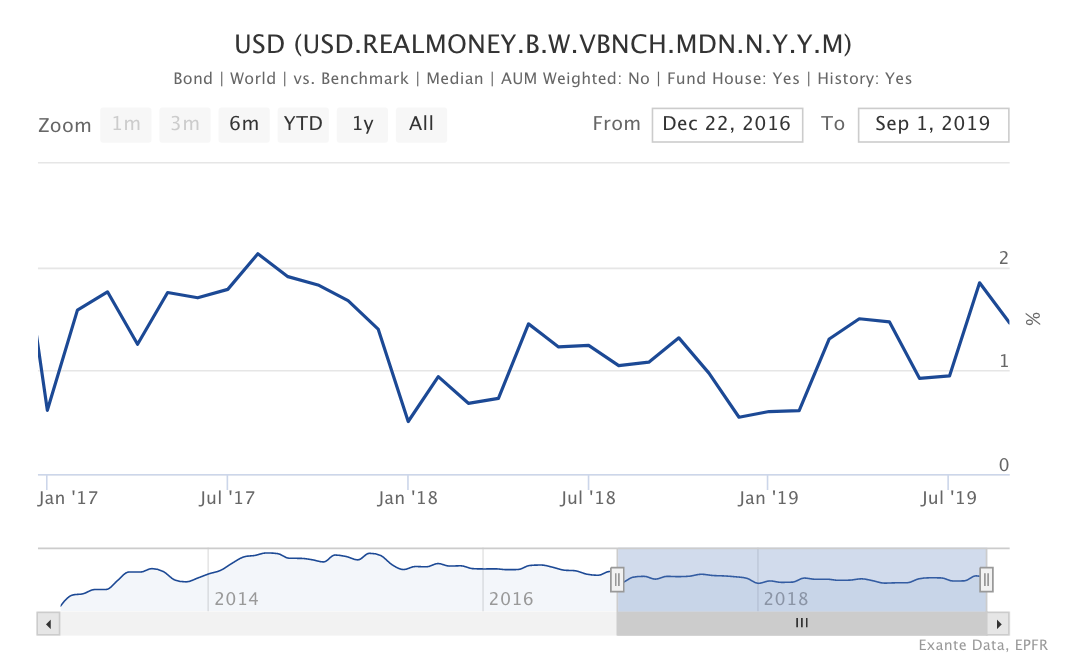
Task: Apply the YTD zoom preset
Action: (303, 124)
